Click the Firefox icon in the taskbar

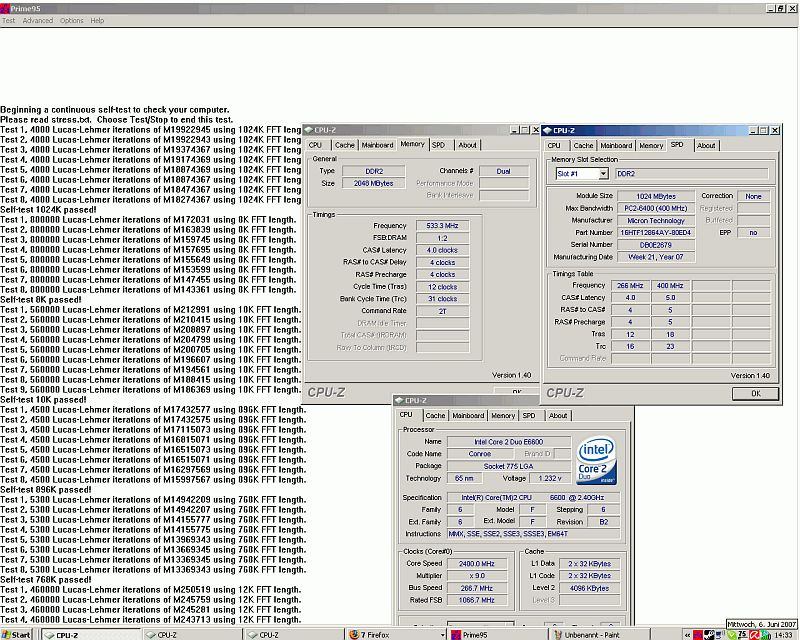click(x=354, y=634)
